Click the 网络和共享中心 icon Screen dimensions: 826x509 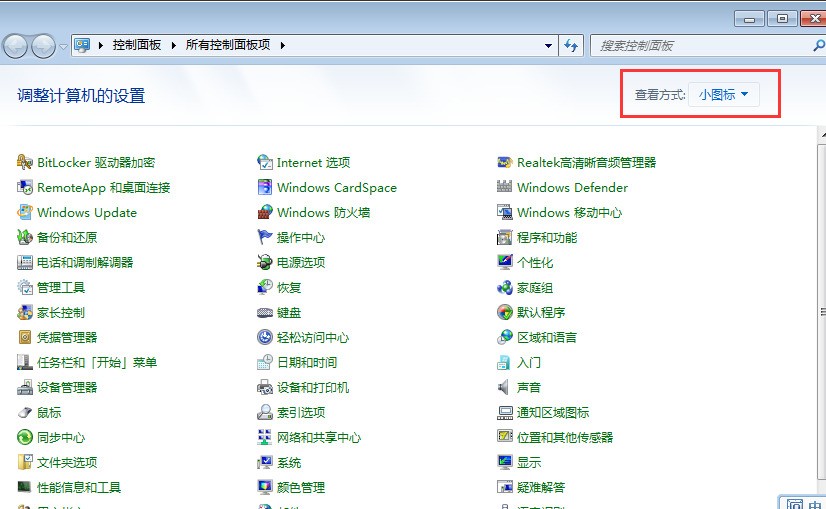264,437
